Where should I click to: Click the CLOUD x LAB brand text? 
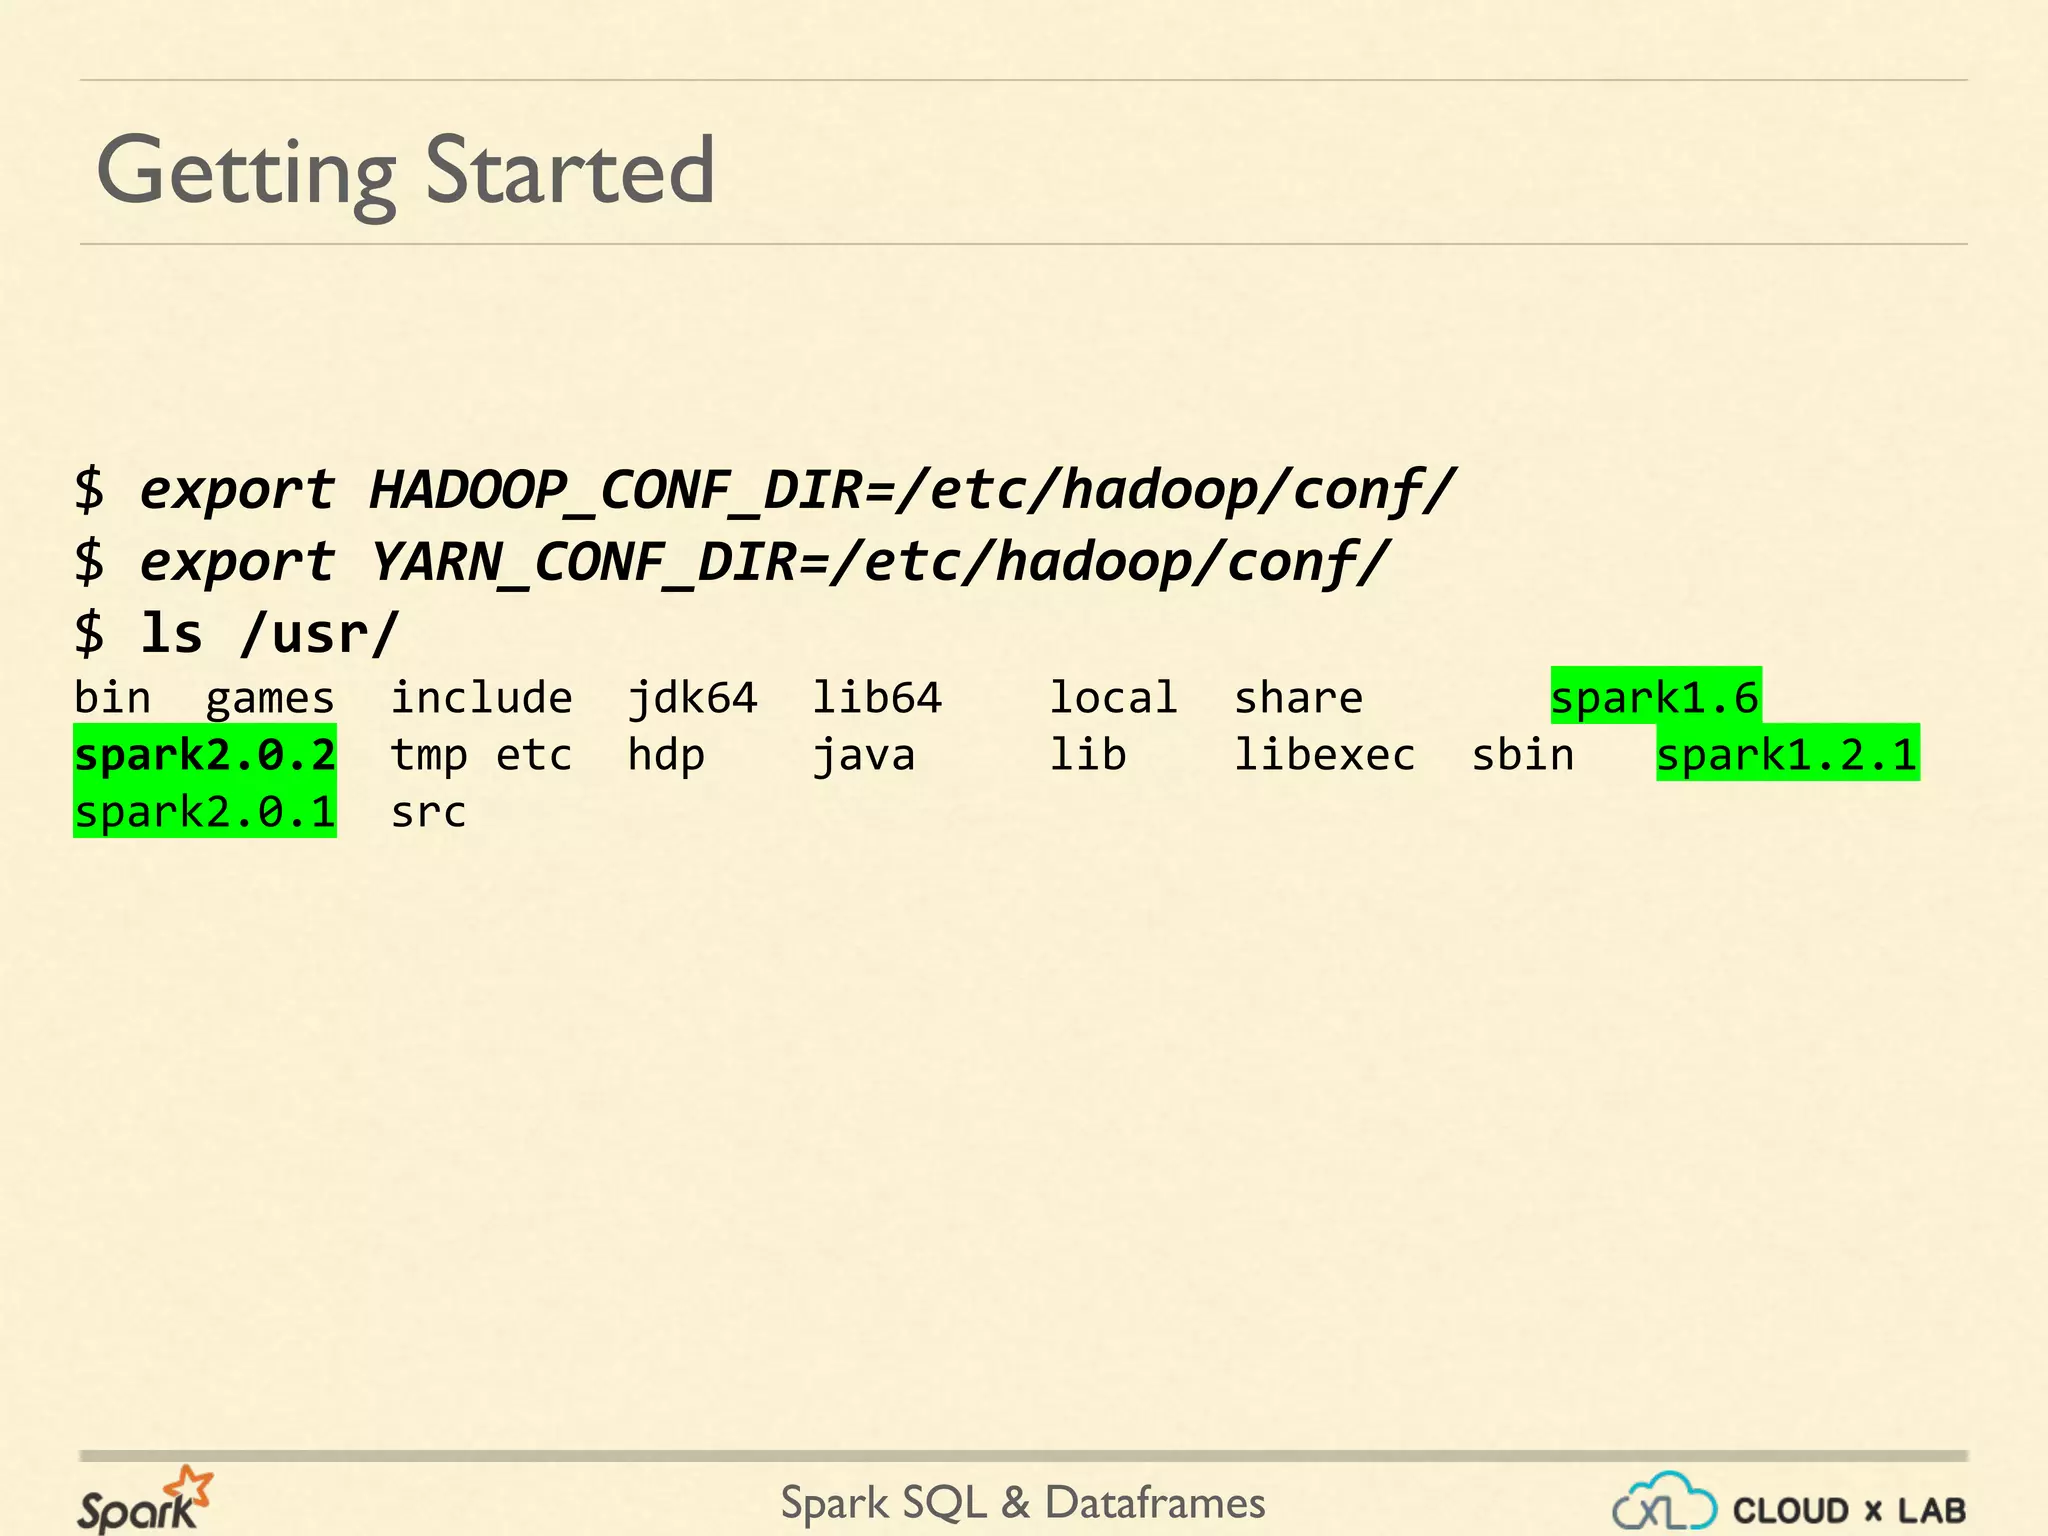(1850, 1510)
